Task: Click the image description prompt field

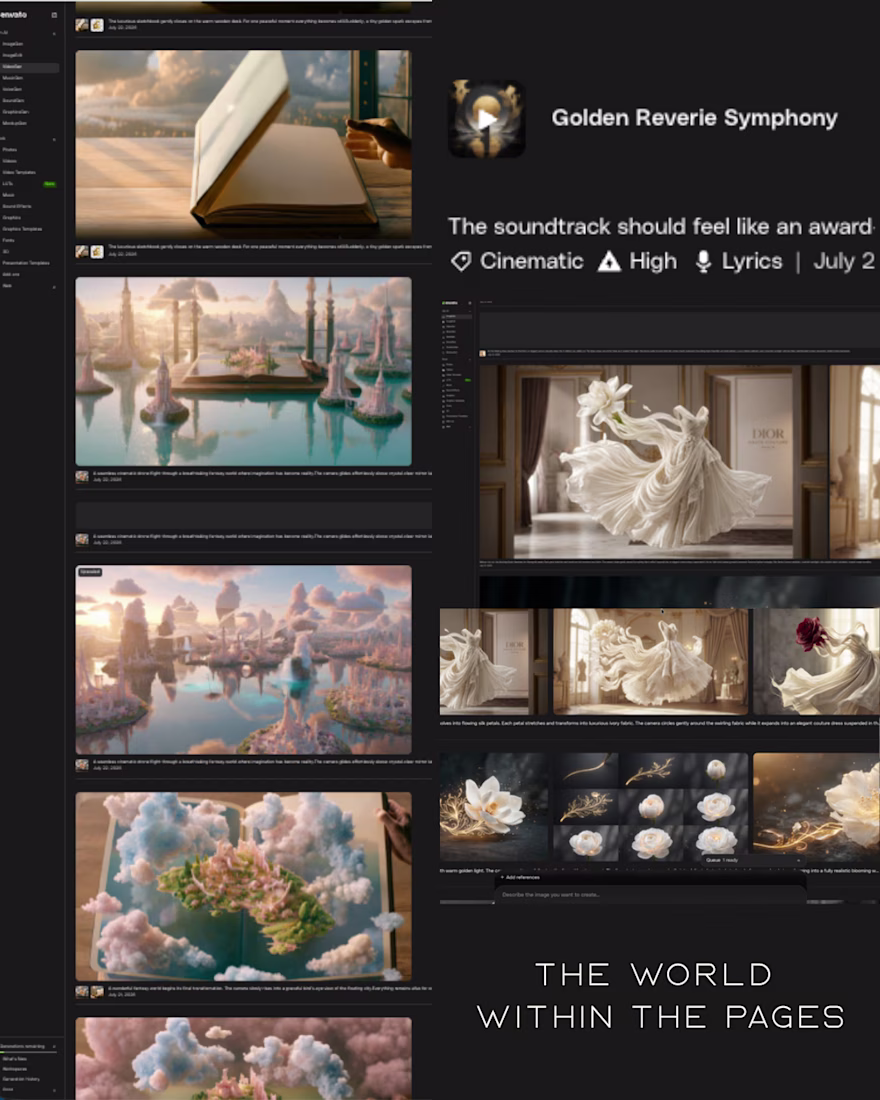Action: [653, 895]
